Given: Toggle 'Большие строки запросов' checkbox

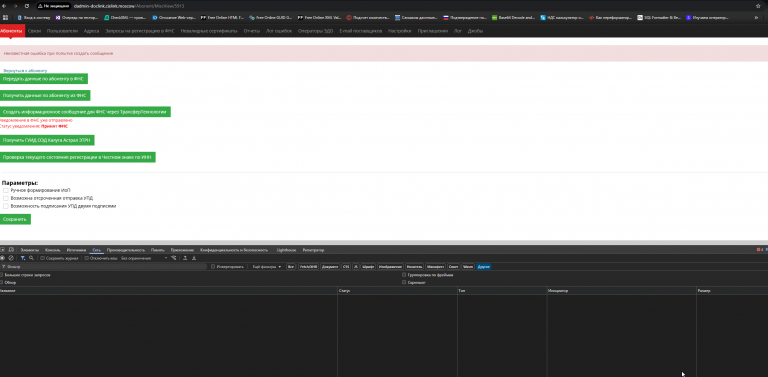Looking at the screenshot, I should click(1, 275).
